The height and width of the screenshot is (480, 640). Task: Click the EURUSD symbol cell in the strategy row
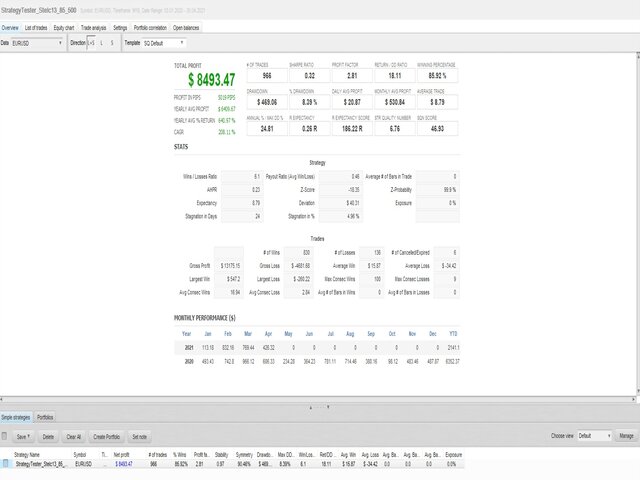[x=83, y=464]
